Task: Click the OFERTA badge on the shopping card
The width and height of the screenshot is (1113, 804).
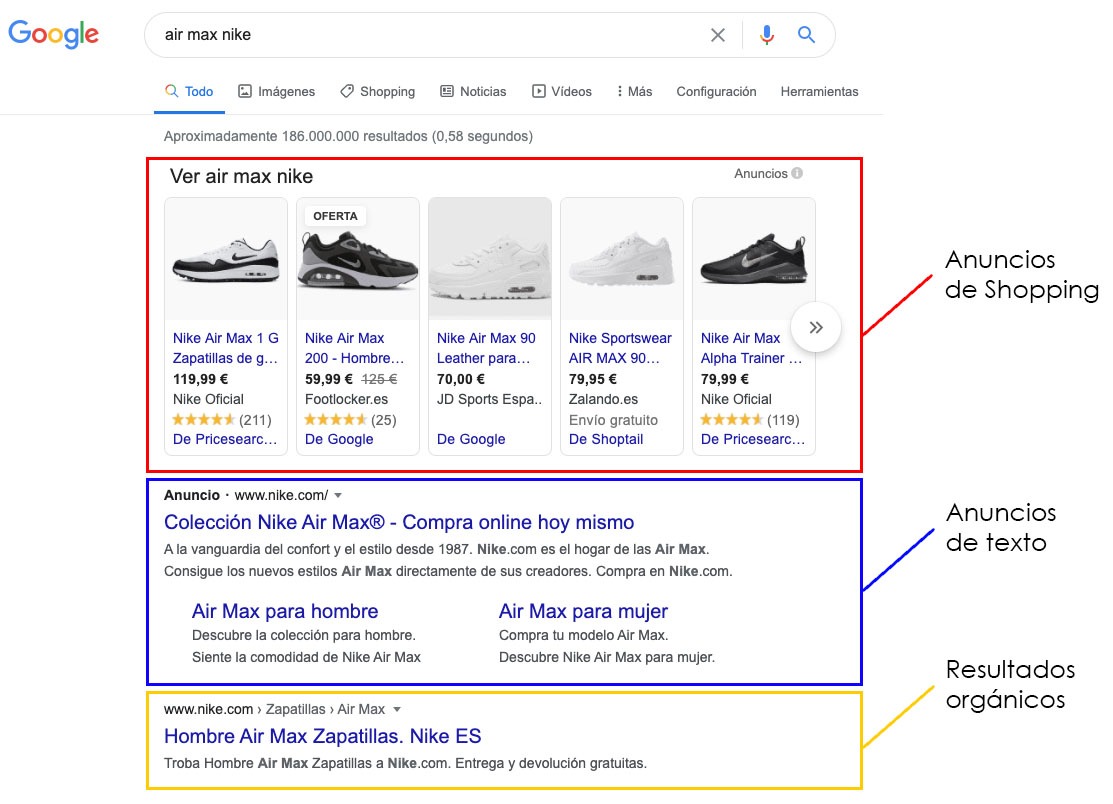Action: pos(335,216)
